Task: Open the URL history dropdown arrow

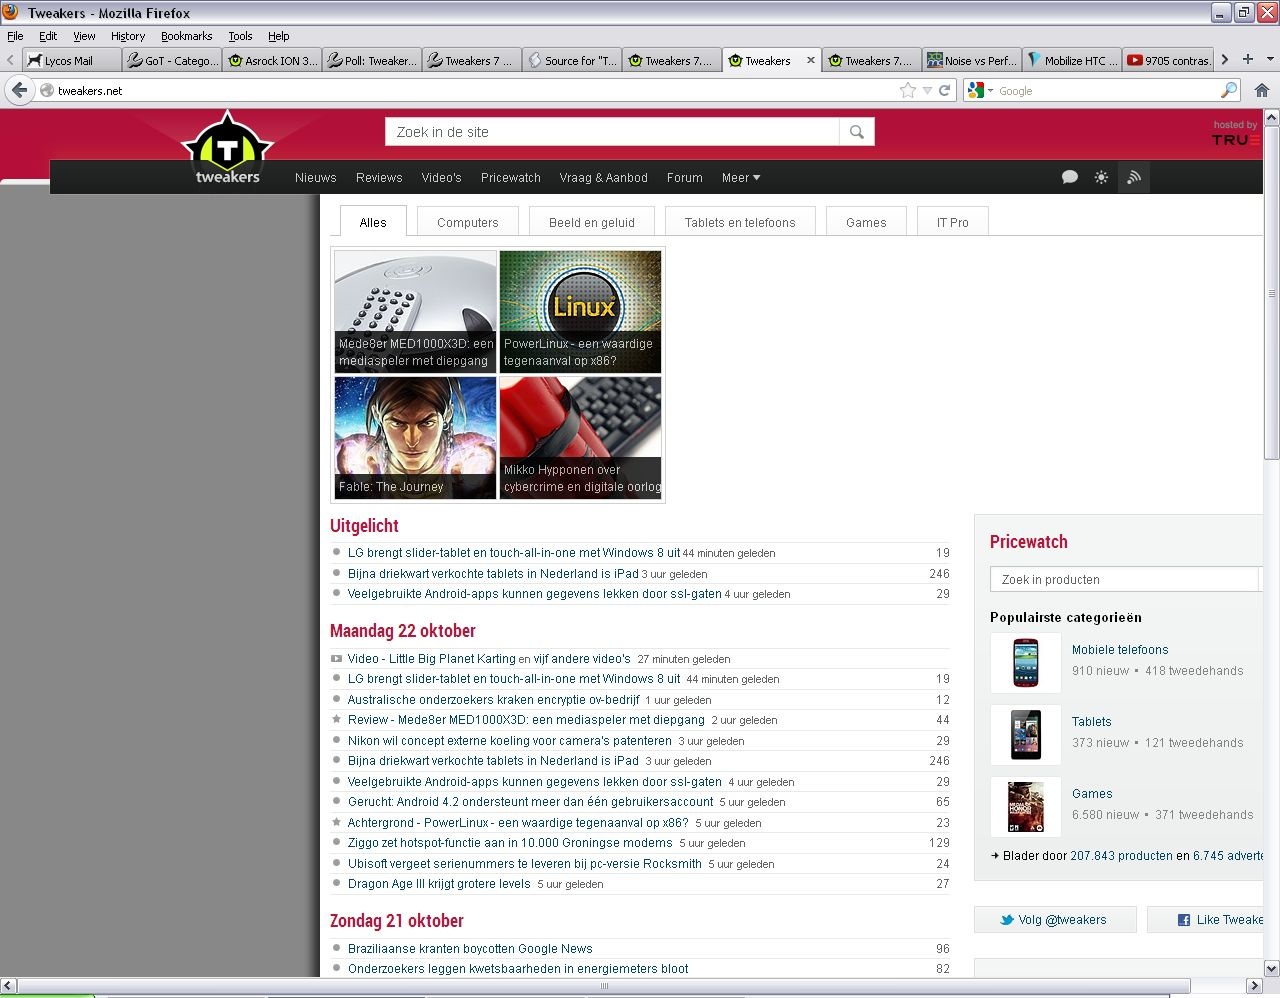Action: [x=927, y=90]
